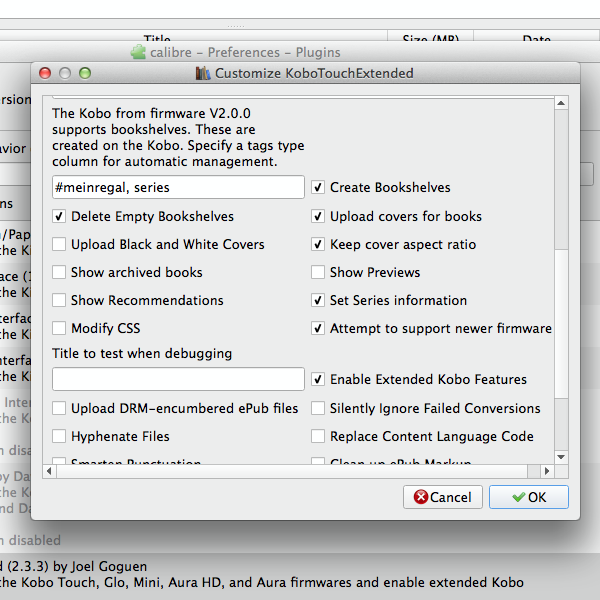Click the 'The Kobo from firmware V2.0.0' description text
The image size is (600, 600).
tap(178, 137)
